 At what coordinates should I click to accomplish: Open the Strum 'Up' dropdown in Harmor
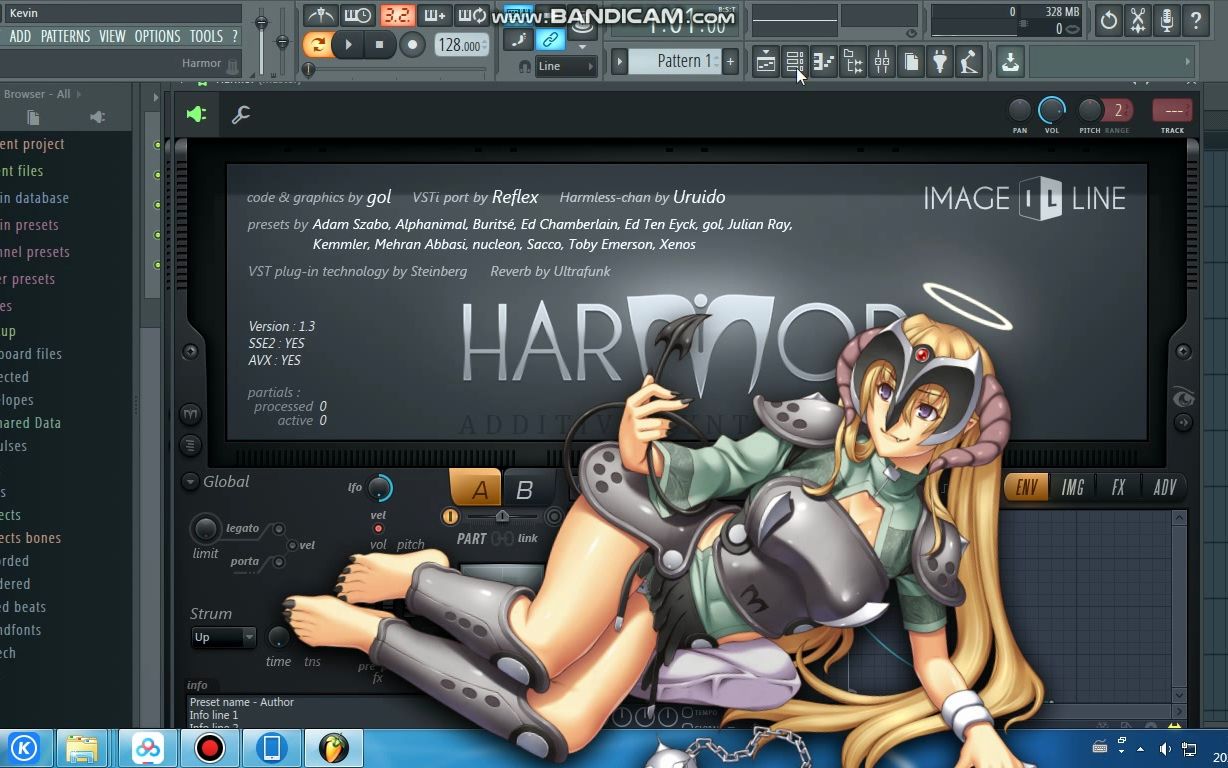tap(222, 637)
